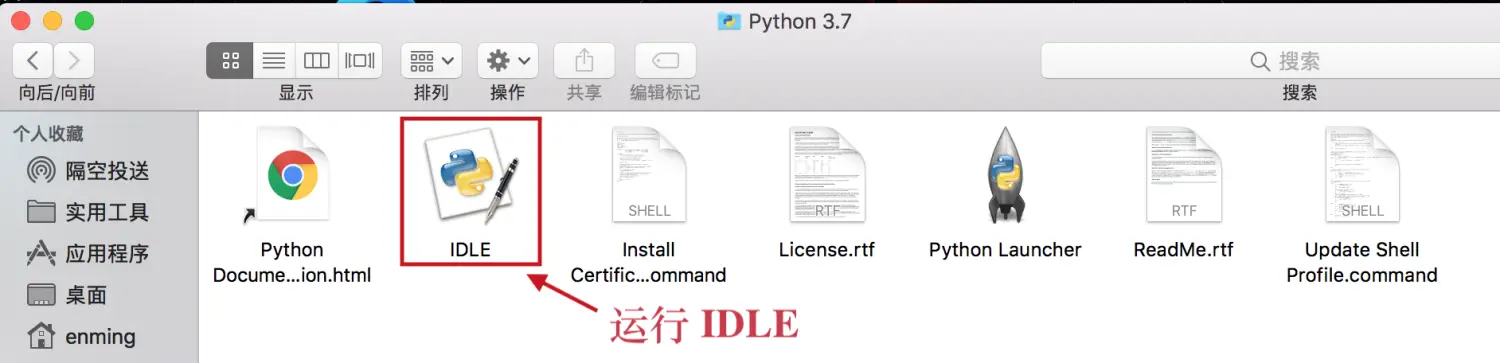Switch to list view mode

click(x=274, y=61)
